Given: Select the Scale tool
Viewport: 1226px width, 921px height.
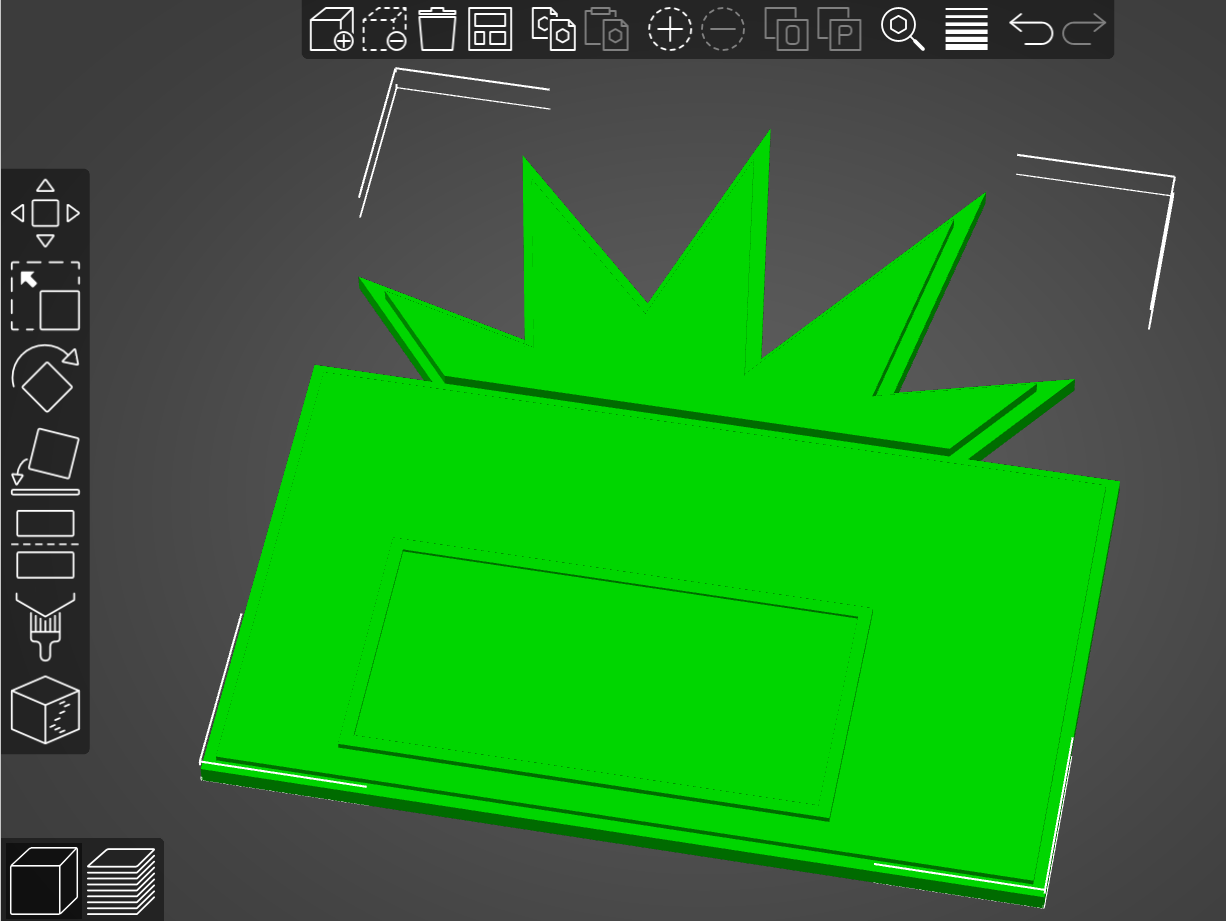Looking at the screenshot, I should point(45,296).
